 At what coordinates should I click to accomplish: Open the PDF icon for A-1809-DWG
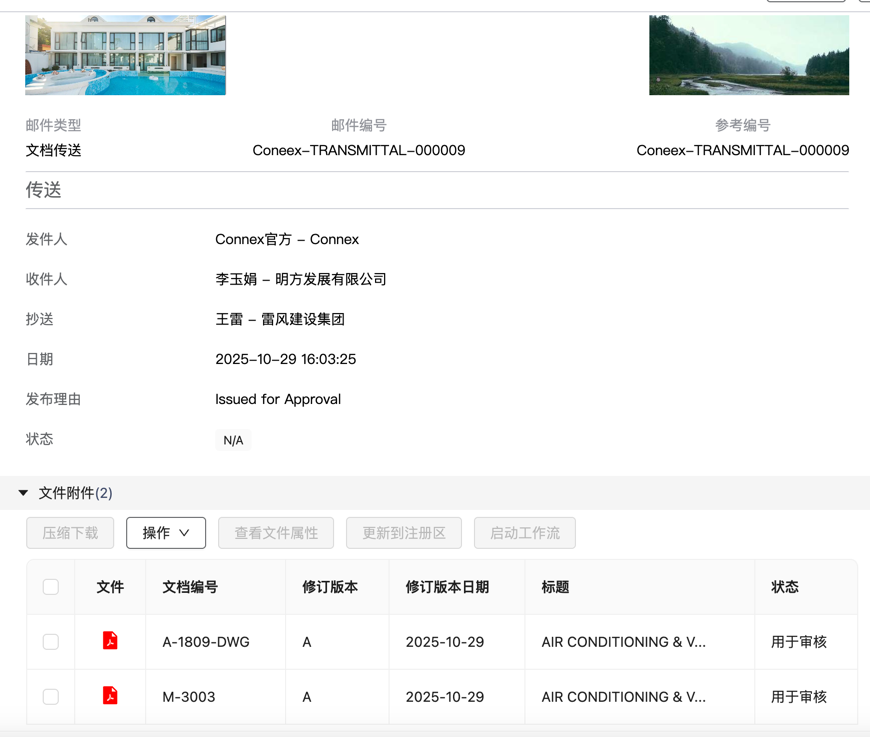coord(110,641)
